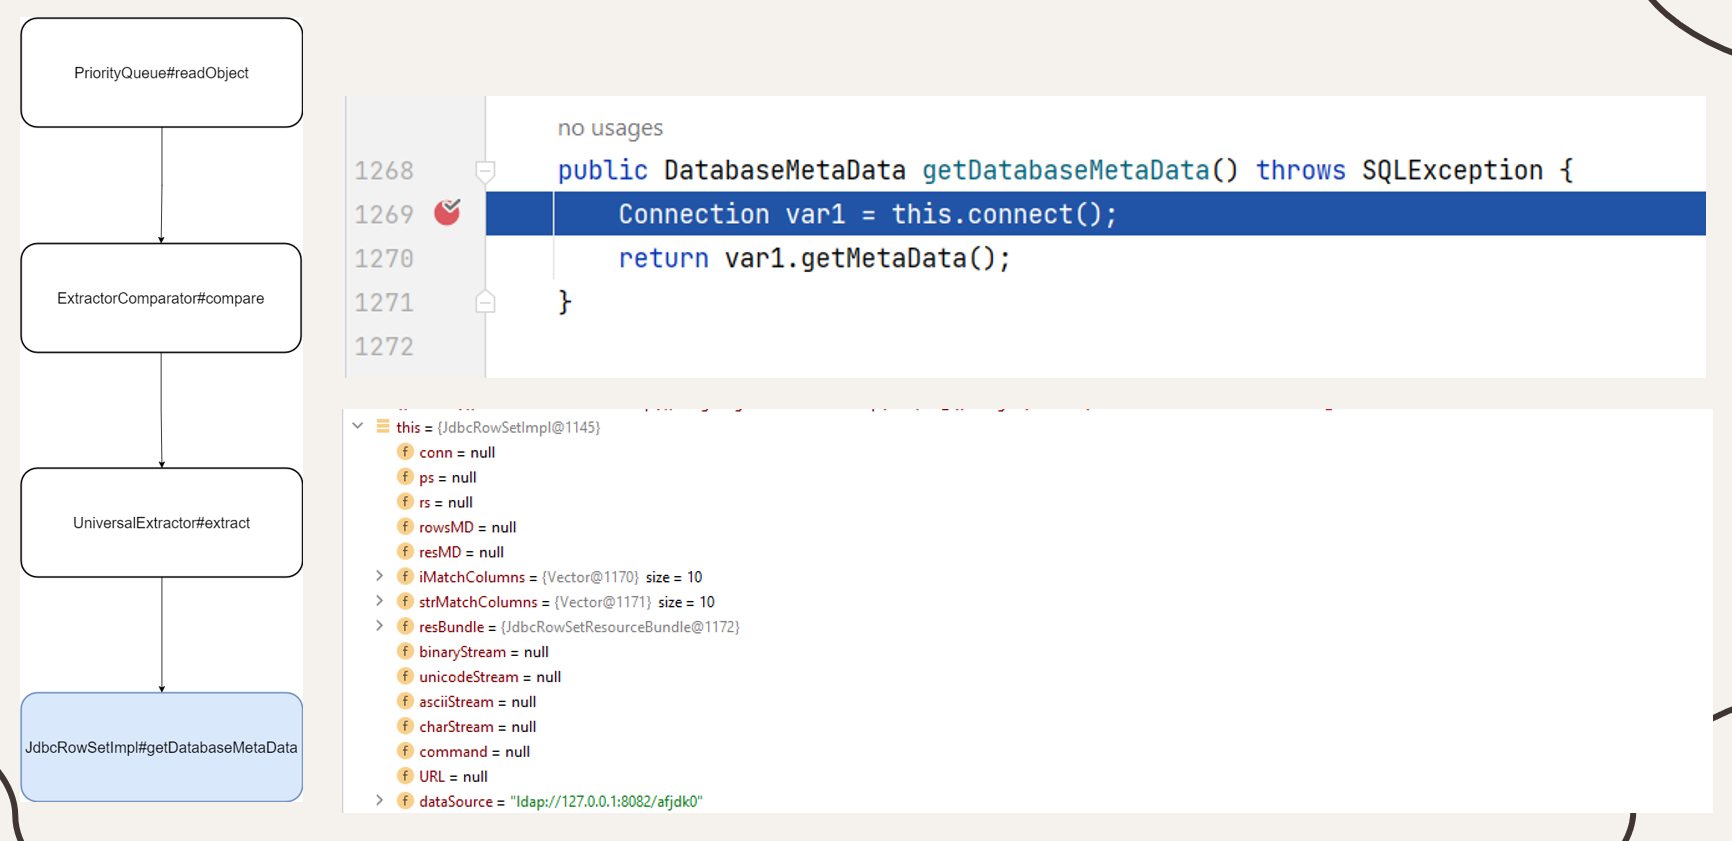The height and width of the screenshot is (841, 1732).
Task: Expand the dataSource field
Action: point(379,801)
